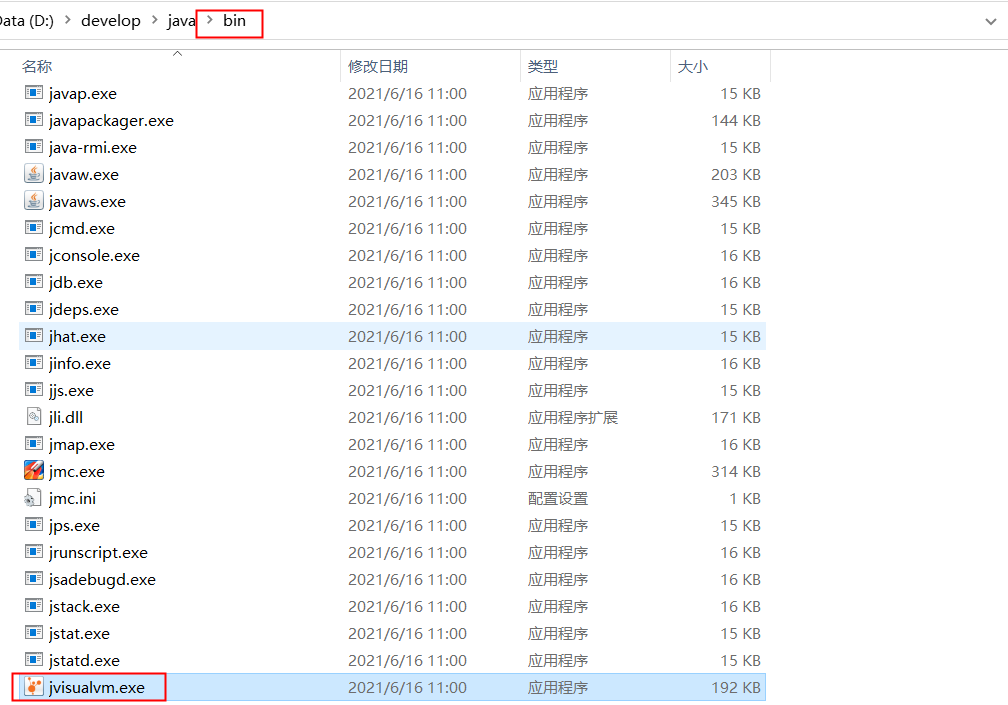Click the jjs.exe file icon
This screenshot has height=705, width=1008.
pyautogui.click(x=33, y=389)
